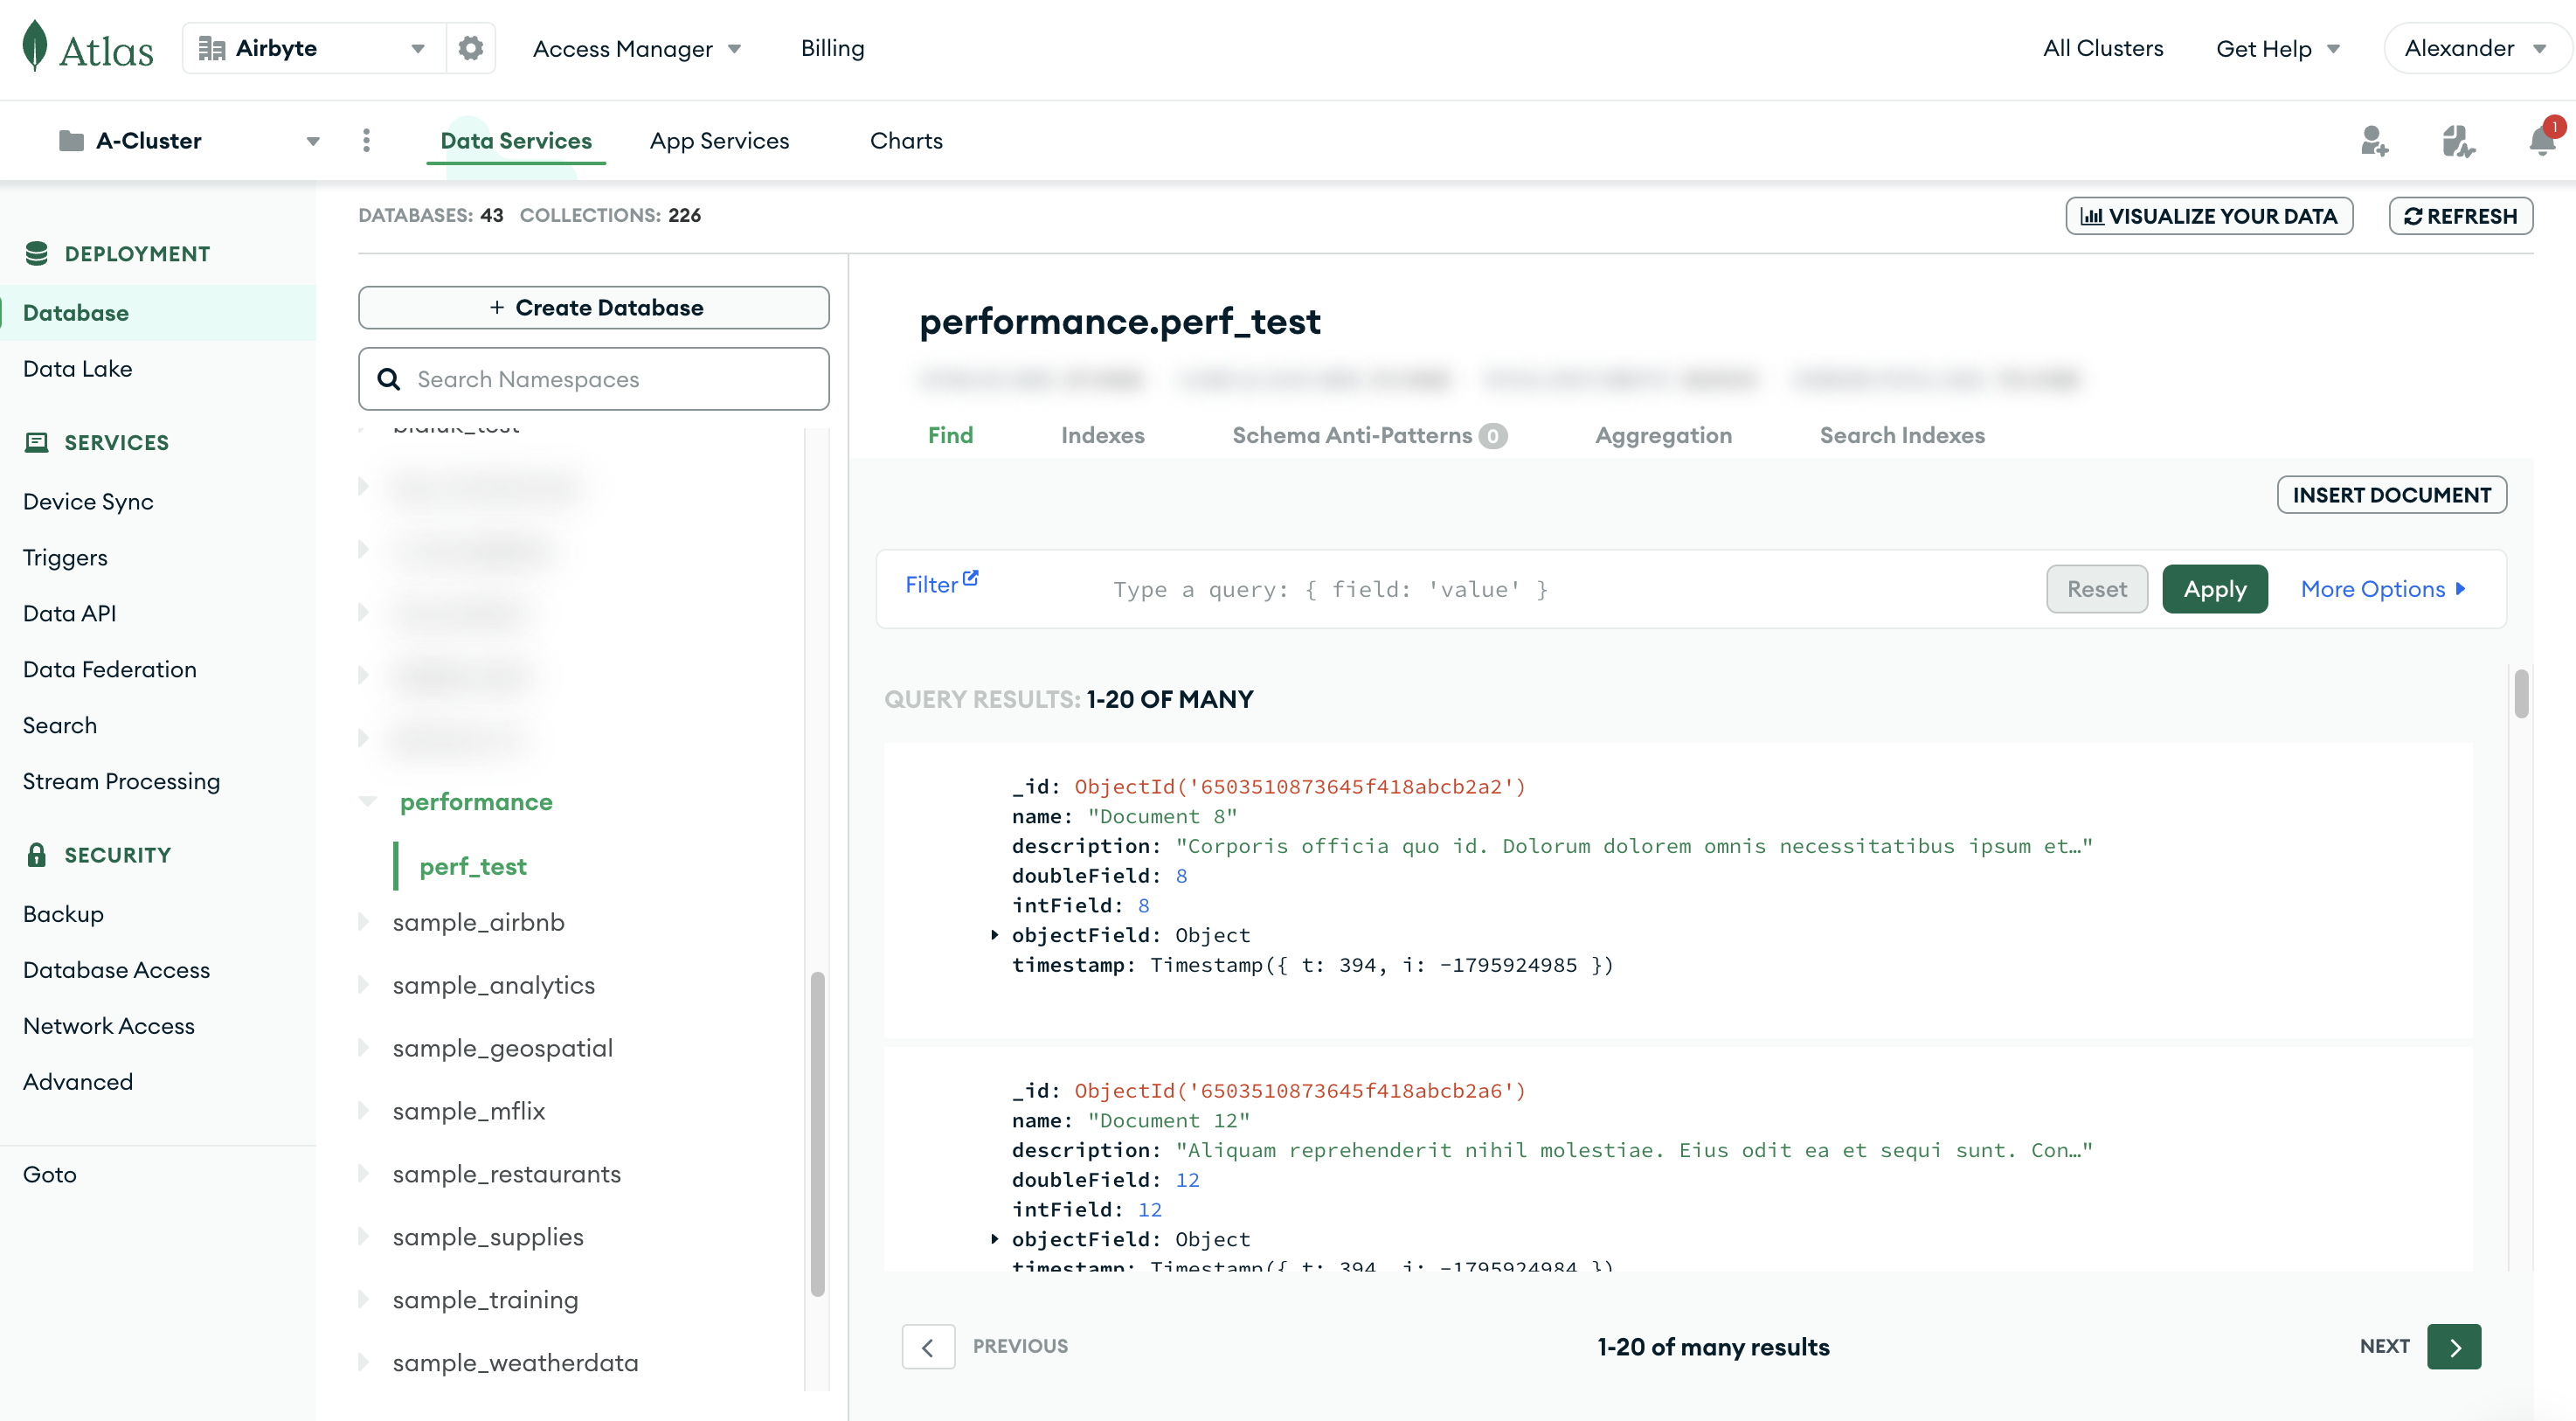This screenshot has width=2576, height=1421.
Task: Open the three-dot menu beside A-Cluster
Action: tap(367, 140)
